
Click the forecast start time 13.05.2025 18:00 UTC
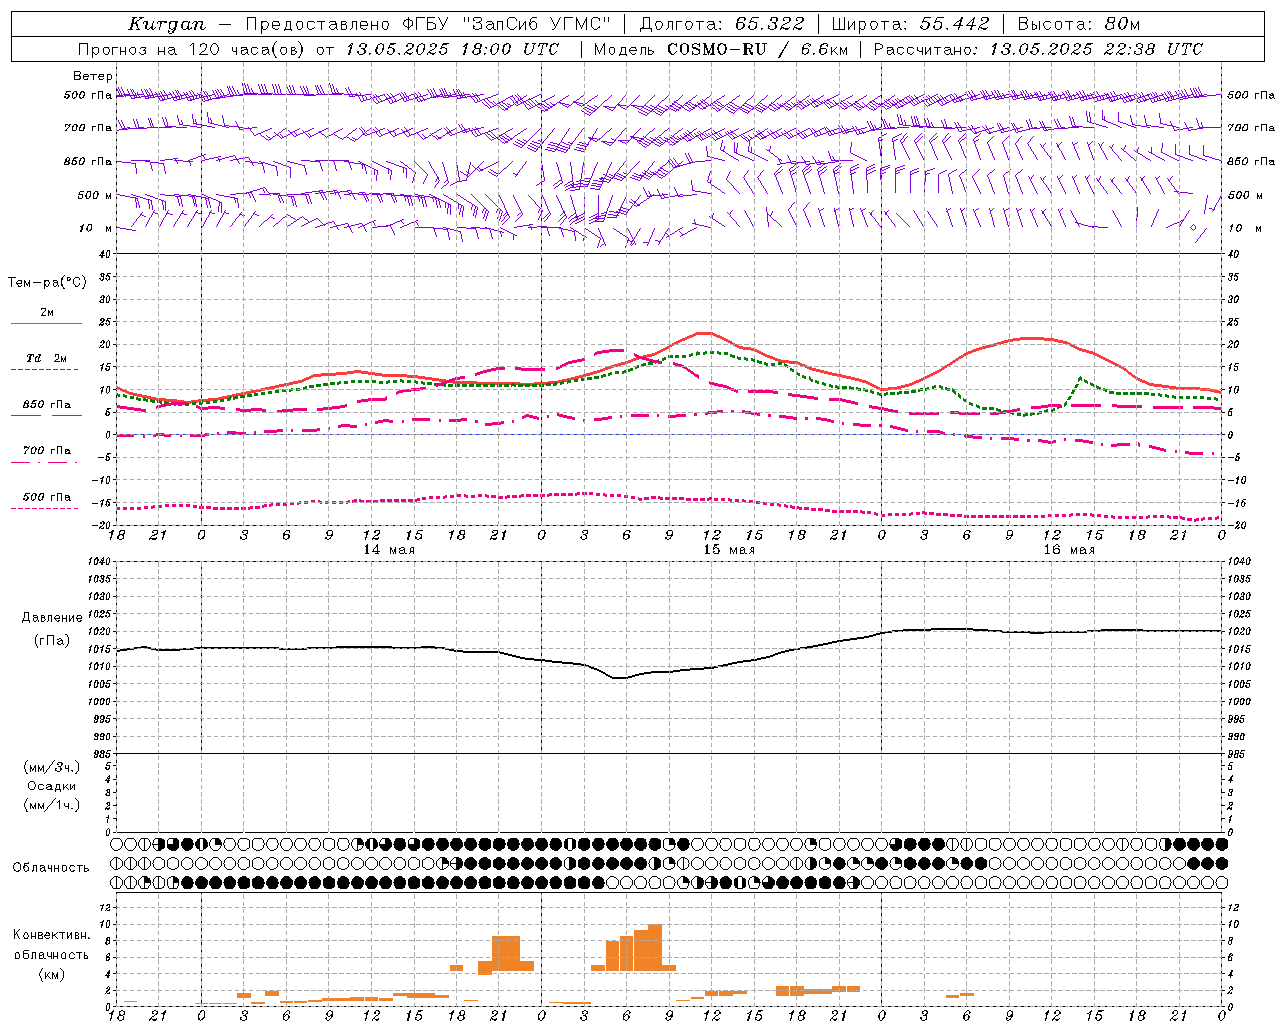452,49
